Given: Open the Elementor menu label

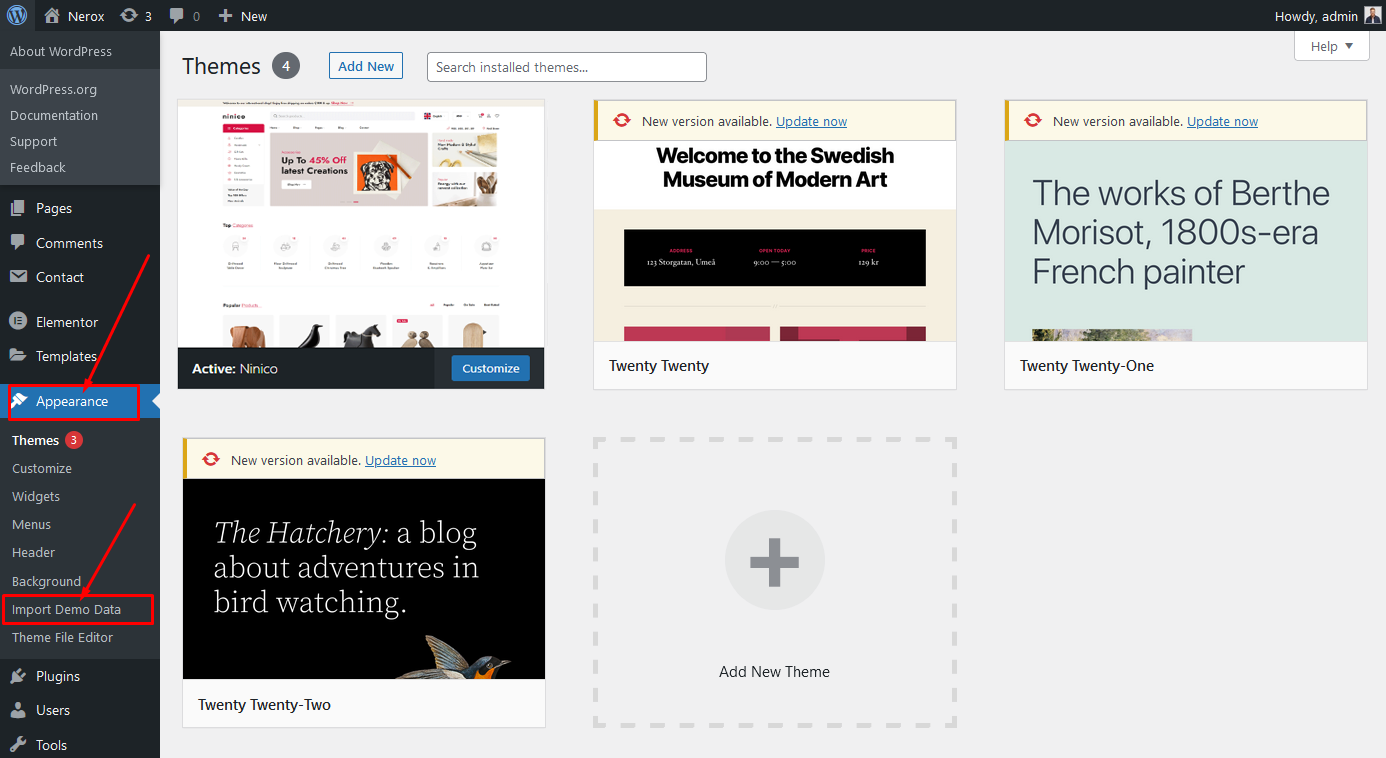Looking at the screenshot, I should tap(67, 322).
